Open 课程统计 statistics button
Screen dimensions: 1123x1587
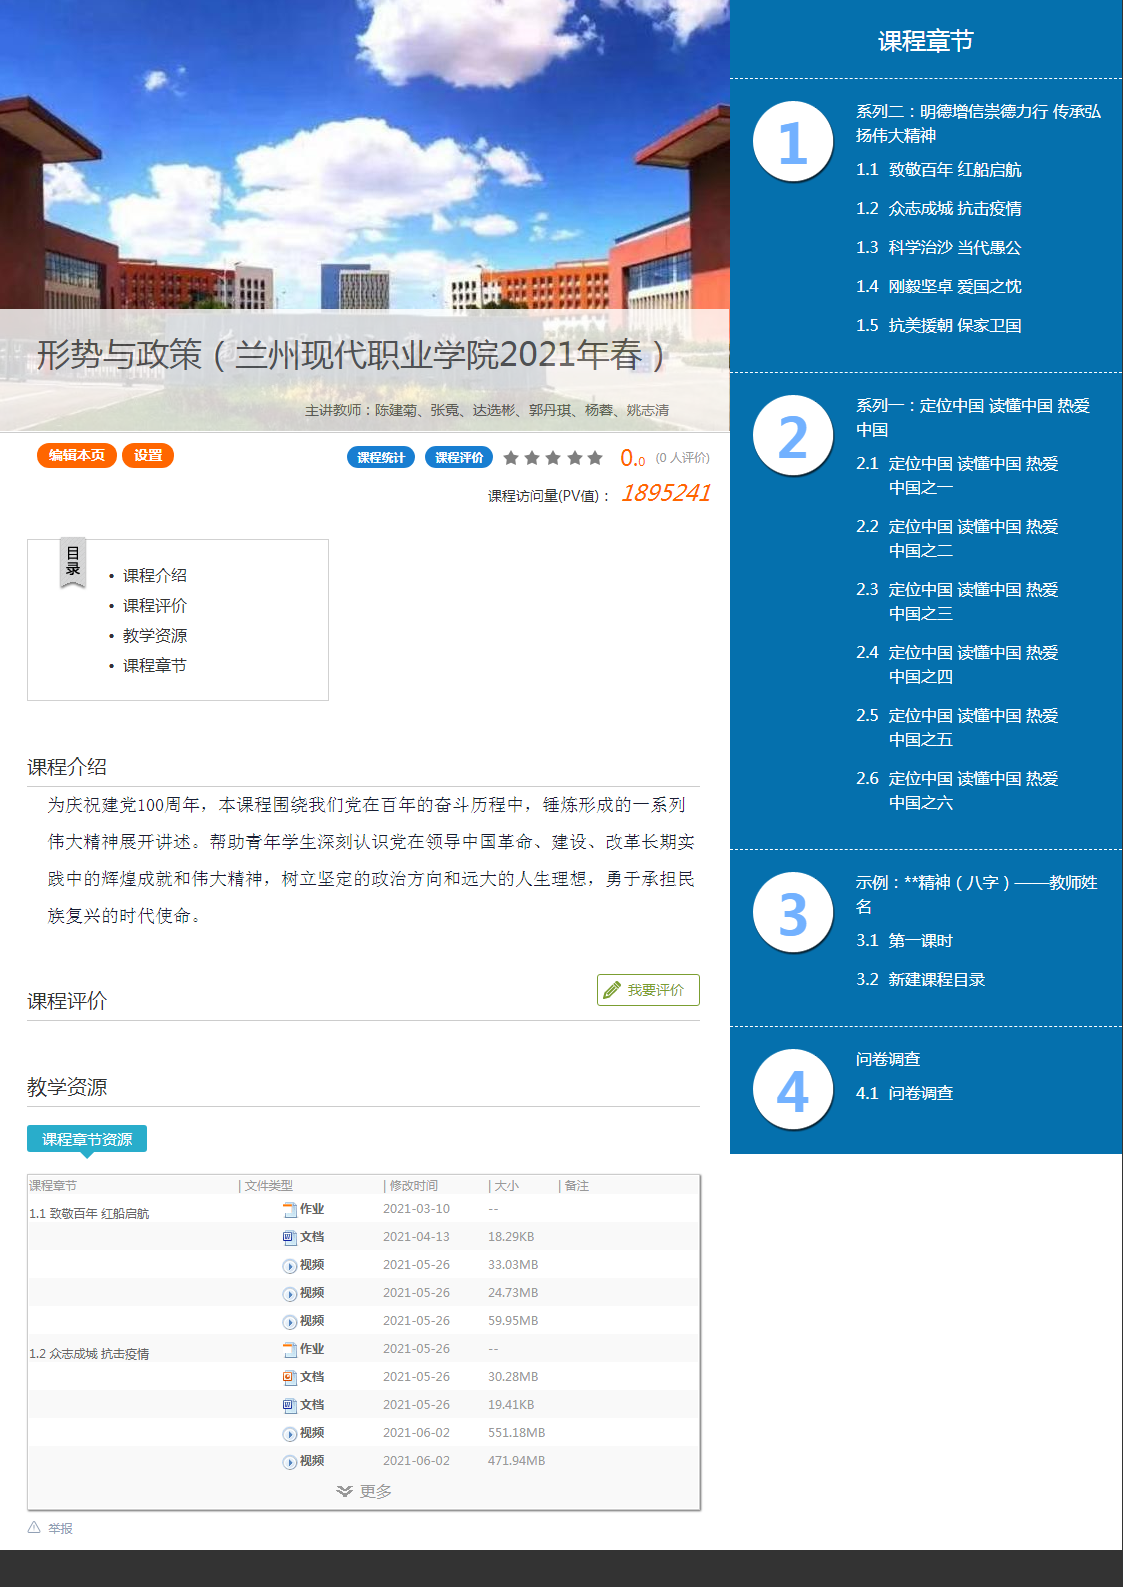tap(381, 457)
